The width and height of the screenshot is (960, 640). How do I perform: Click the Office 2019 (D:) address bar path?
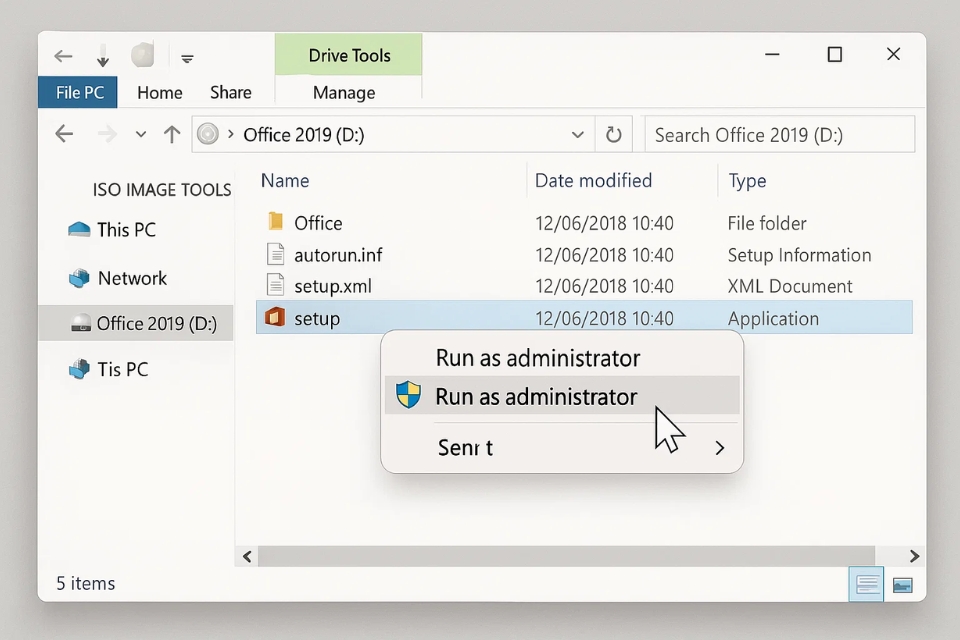[x=304, y=135]
